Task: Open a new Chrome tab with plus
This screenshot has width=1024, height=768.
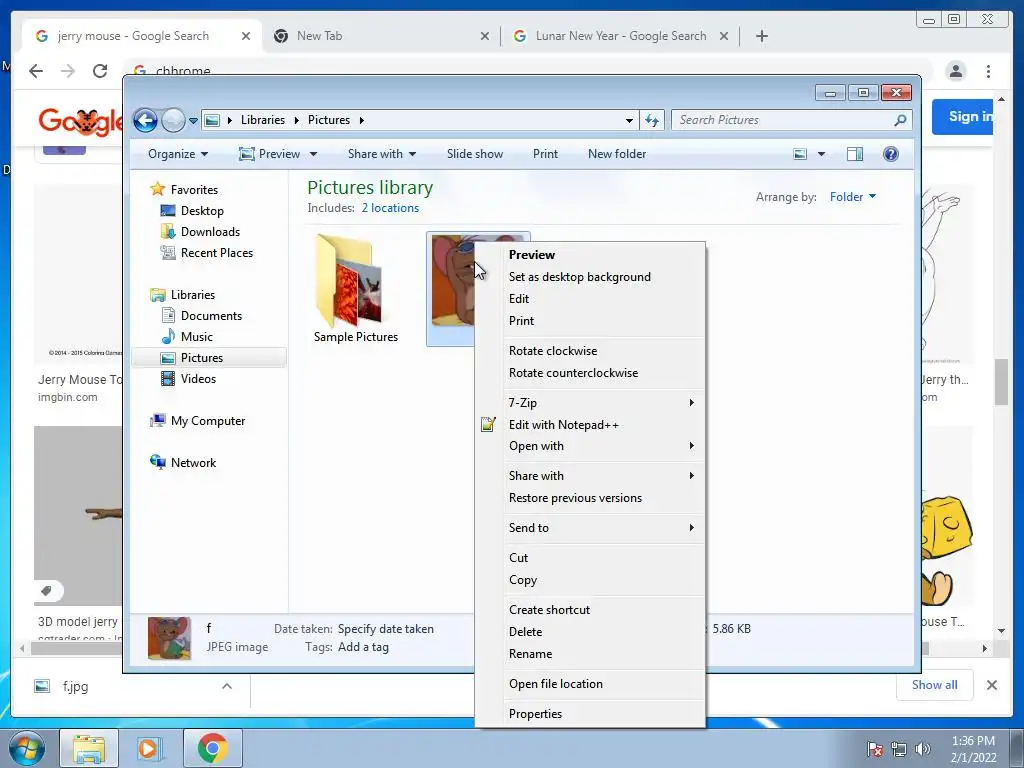Action: 761,36
